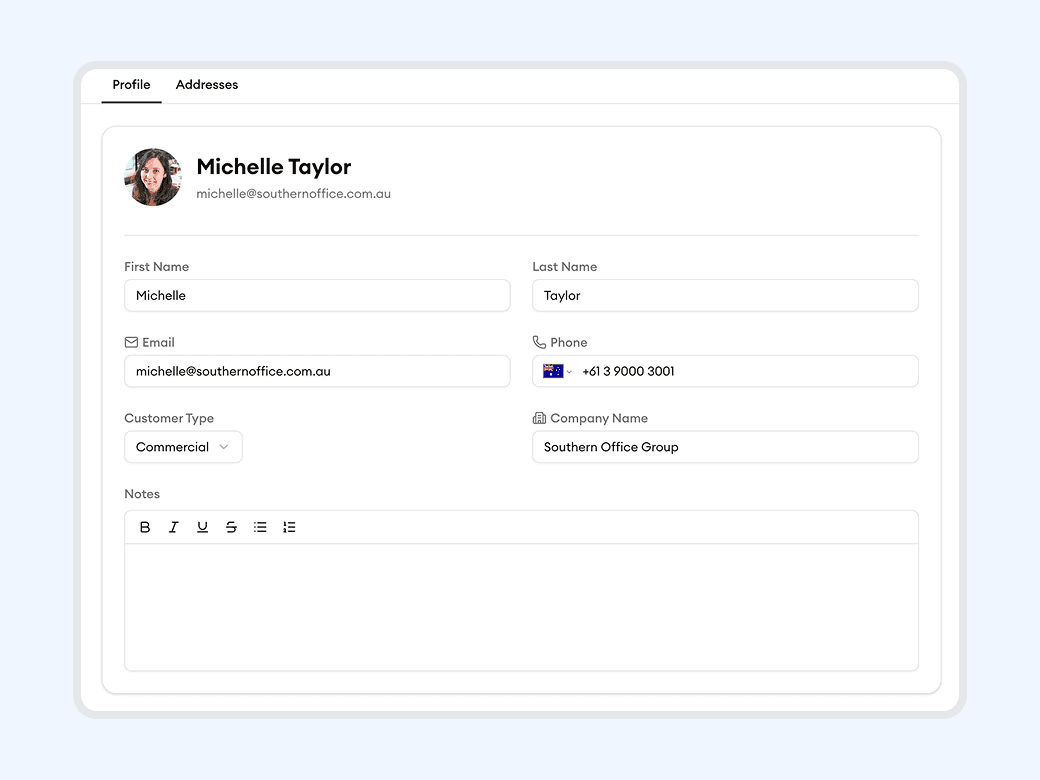Click Michelle's email address under her name
This screenshot has height=780, width=1040.
click(293, 193)
